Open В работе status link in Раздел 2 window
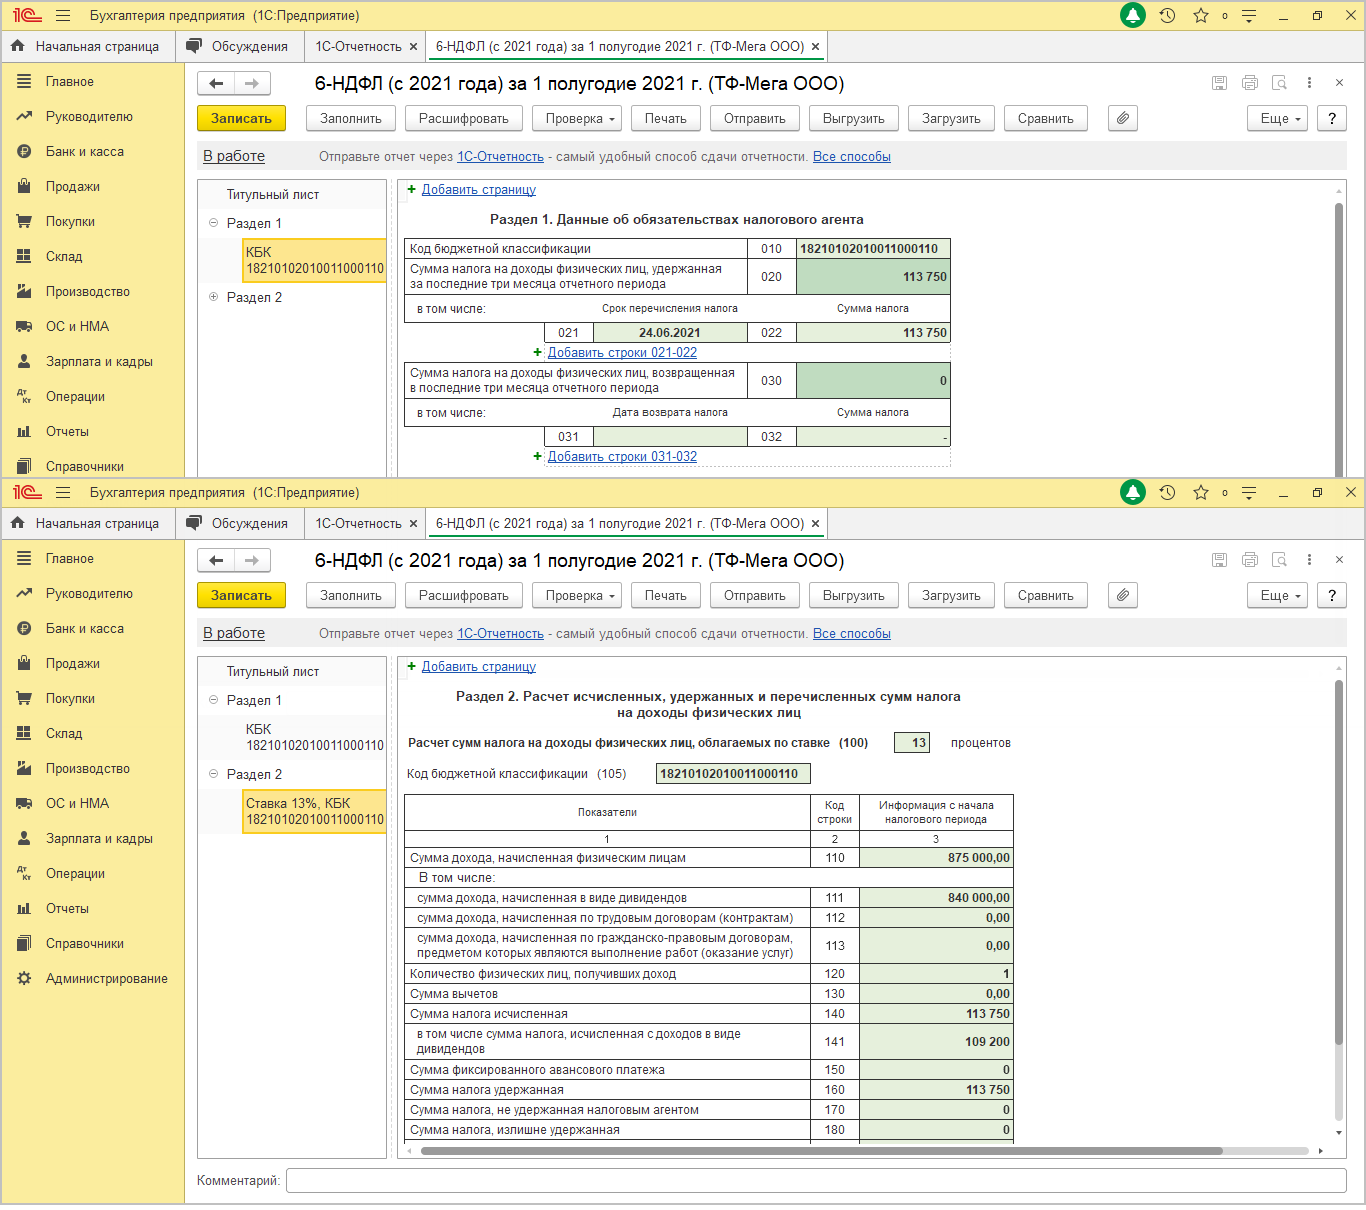The width and height of the screenshot is (1366, 1210). [x=234, y=633]
